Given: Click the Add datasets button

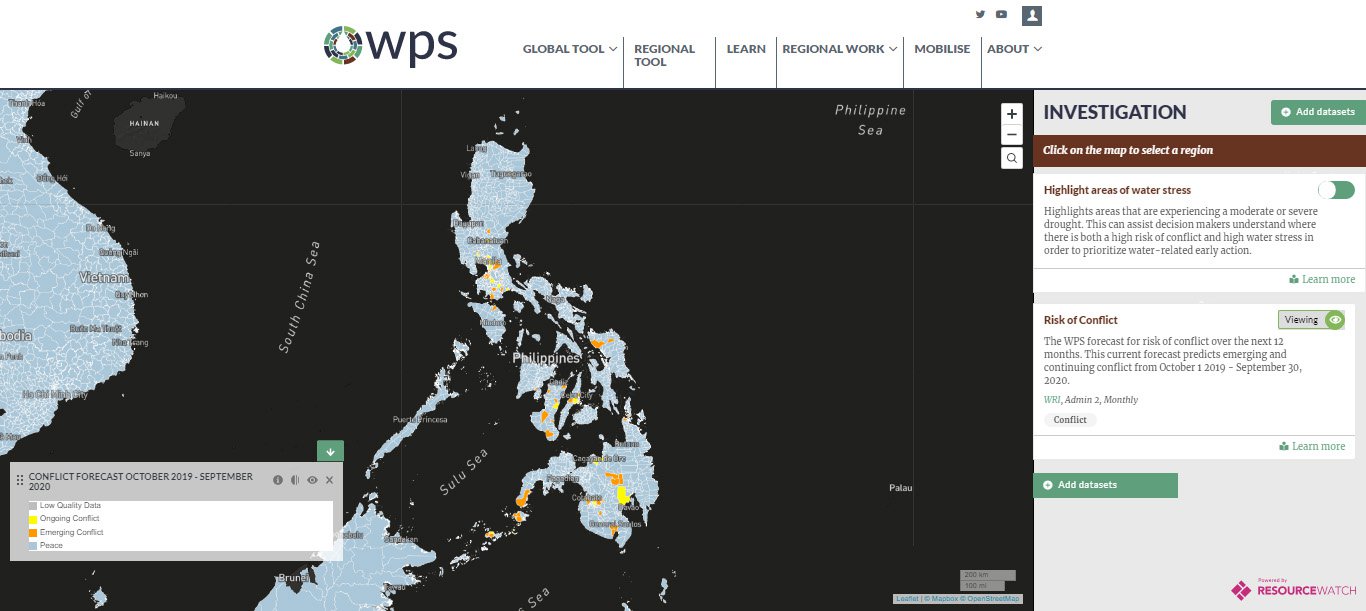Looking at the screenshot, I should coord(1317,112).
